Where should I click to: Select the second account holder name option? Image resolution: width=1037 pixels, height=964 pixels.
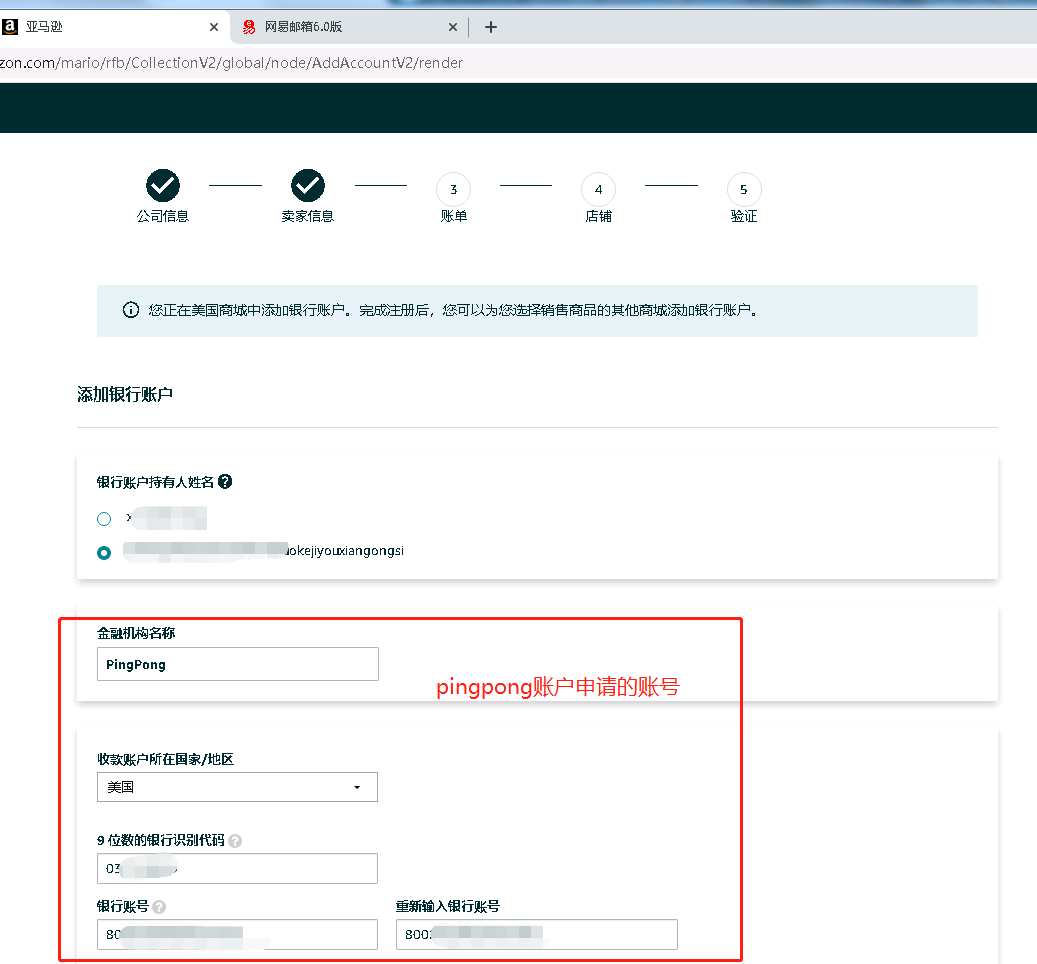pos(104,550)
